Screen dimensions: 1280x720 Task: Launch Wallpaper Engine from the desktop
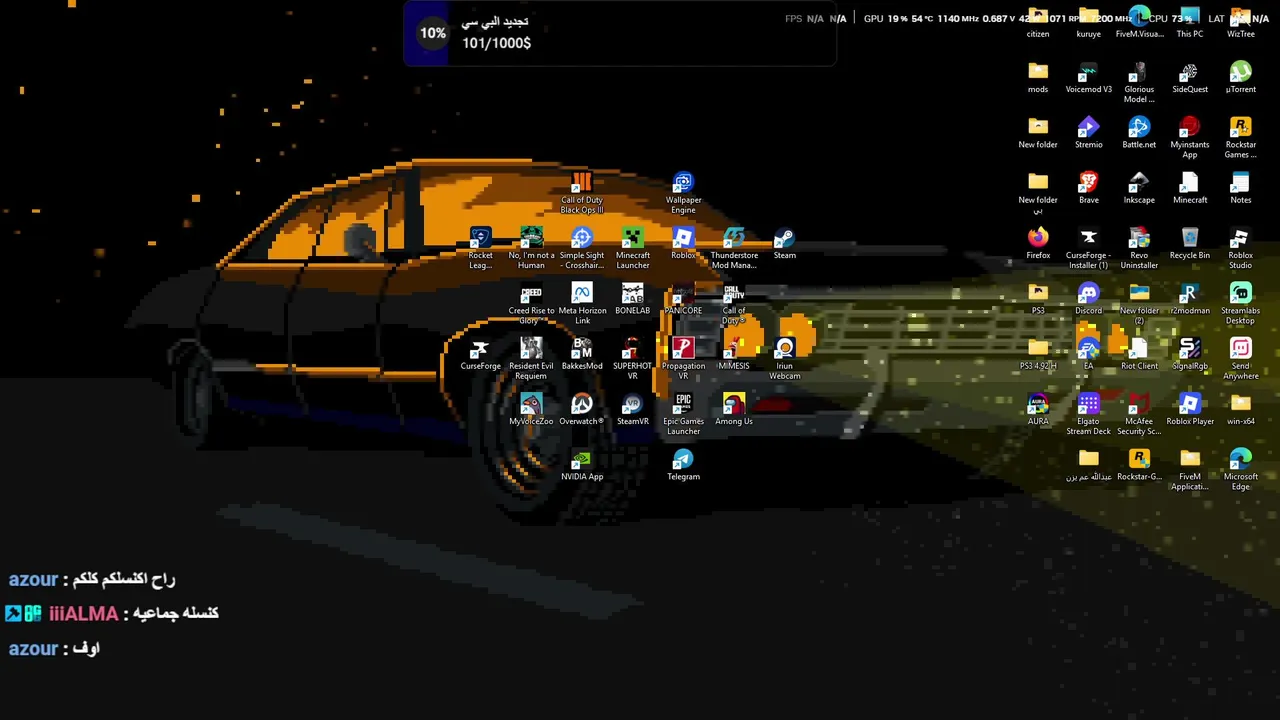click(683, 192)
